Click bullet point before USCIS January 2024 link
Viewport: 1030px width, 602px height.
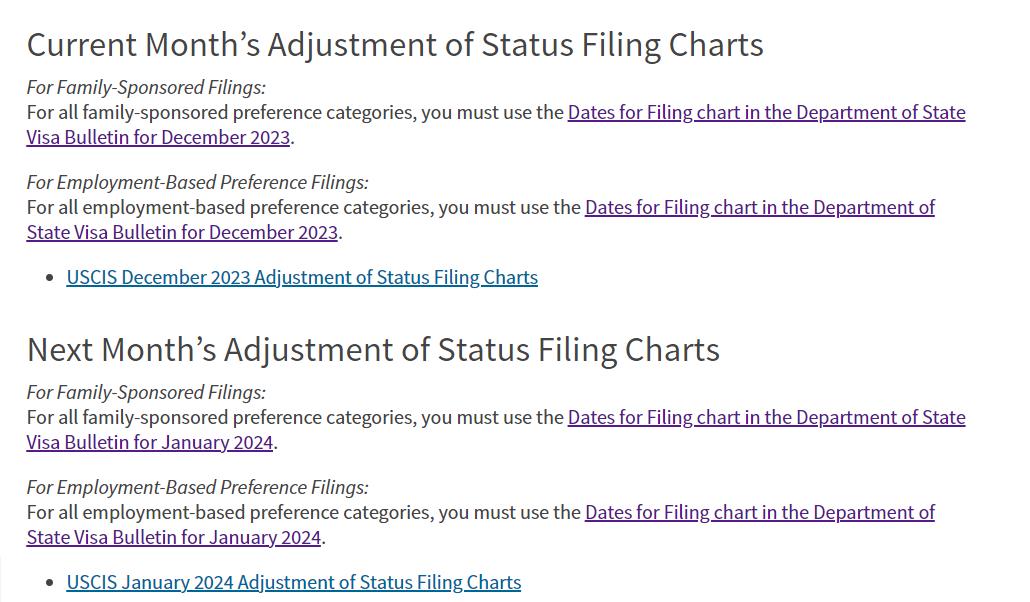(50, 583)
